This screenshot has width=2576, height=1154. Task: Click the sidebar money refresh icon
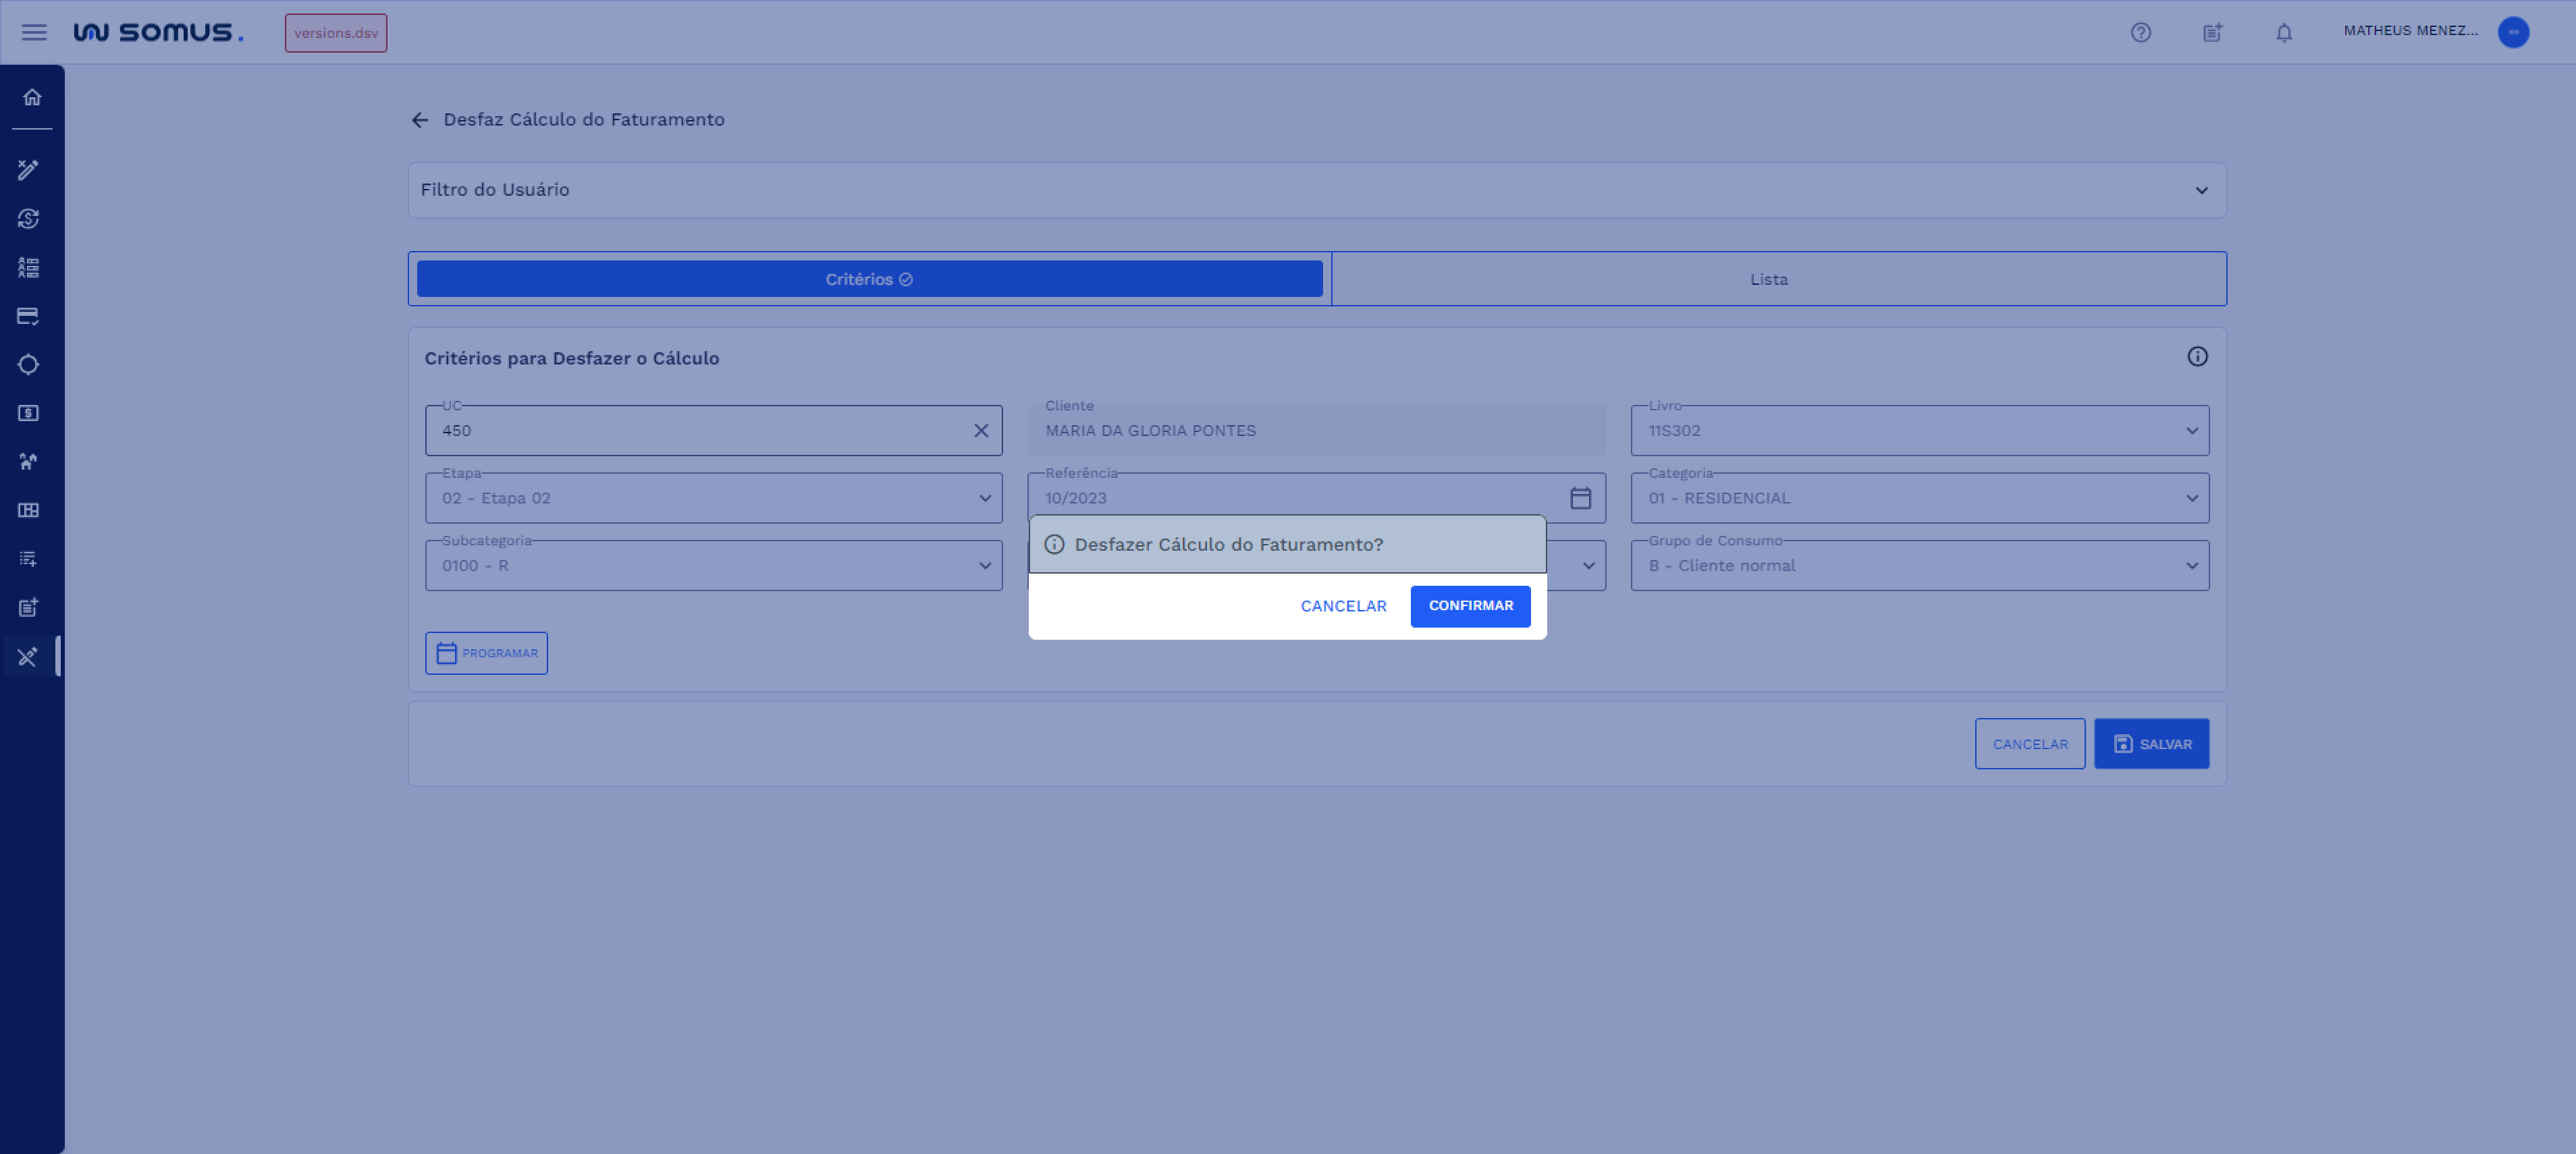[x=29, y=219]
